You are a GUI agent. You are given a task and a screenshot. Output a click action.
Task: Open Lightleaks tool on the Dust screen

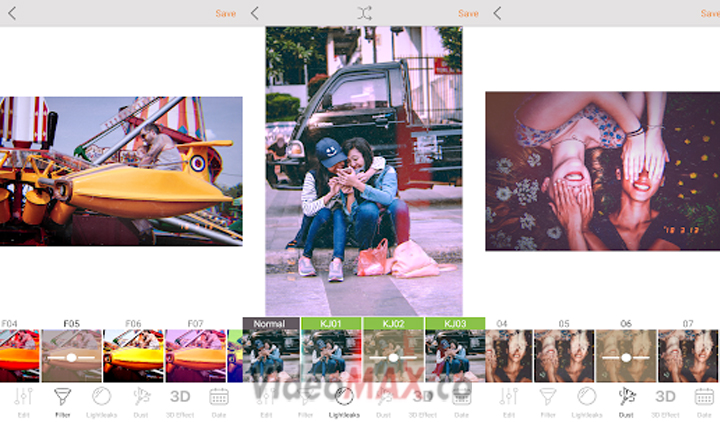tap(587, 402)
